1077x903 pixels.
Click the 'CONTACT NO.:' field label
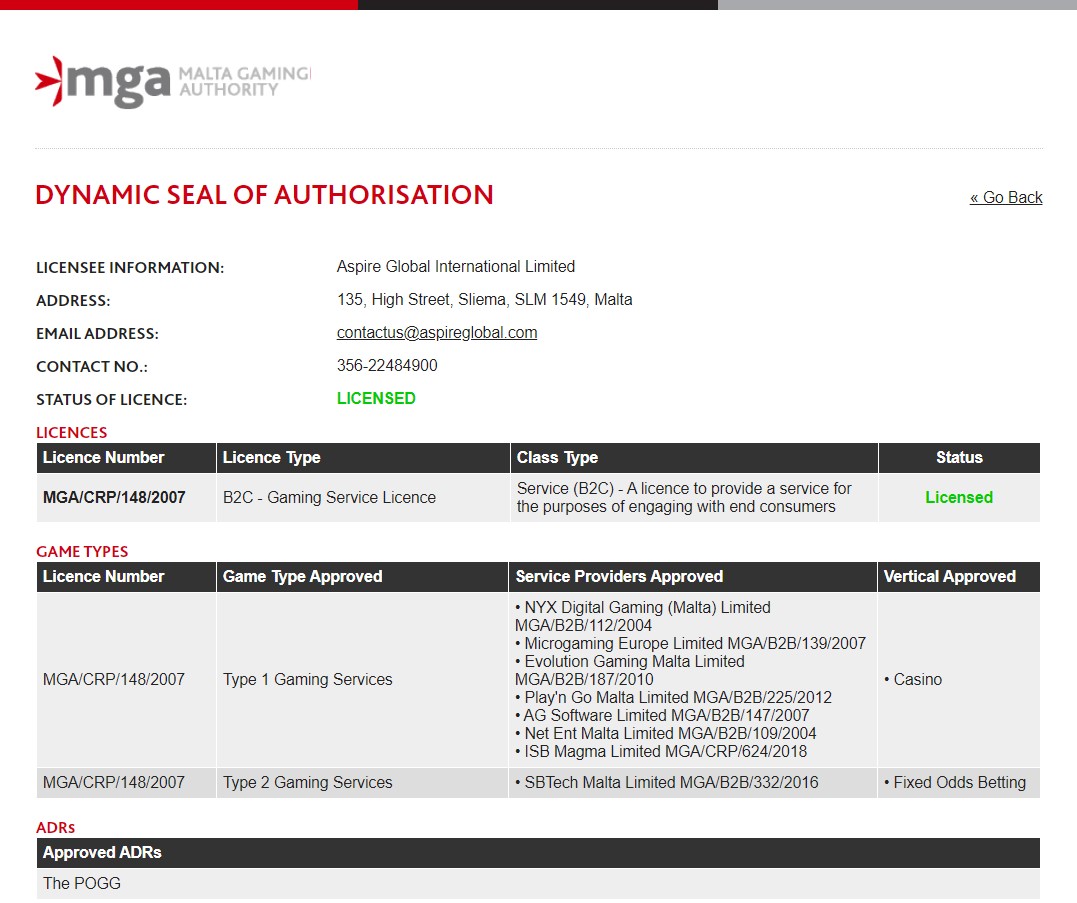click(x=91, y=367)
